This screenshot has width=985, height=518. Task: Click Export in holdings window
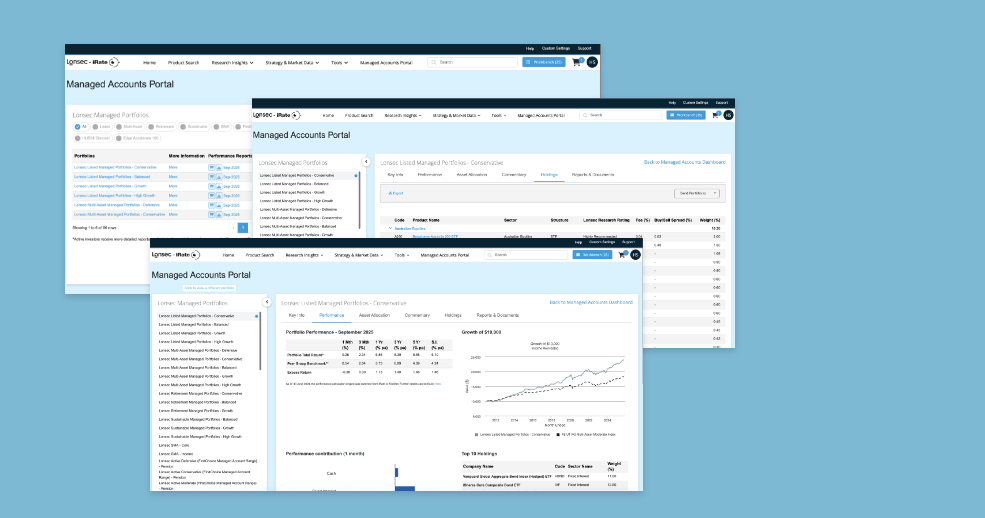tap(396, 193)
